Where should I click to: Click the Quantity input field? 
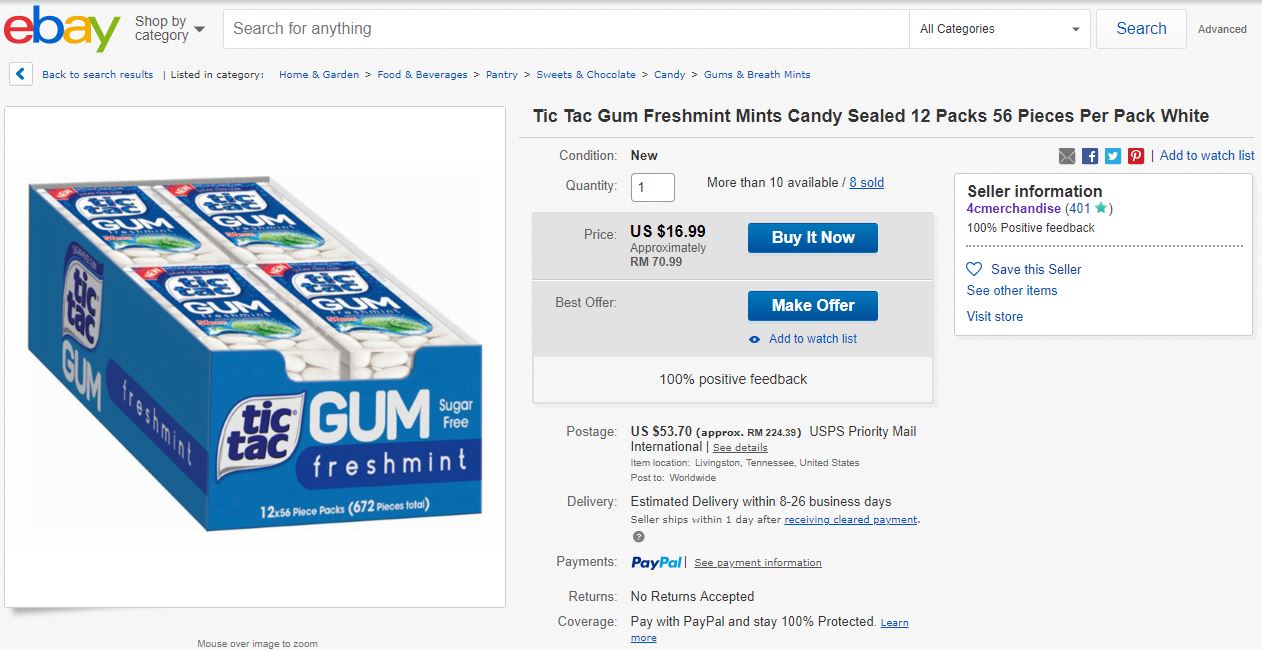coord(652,187)
